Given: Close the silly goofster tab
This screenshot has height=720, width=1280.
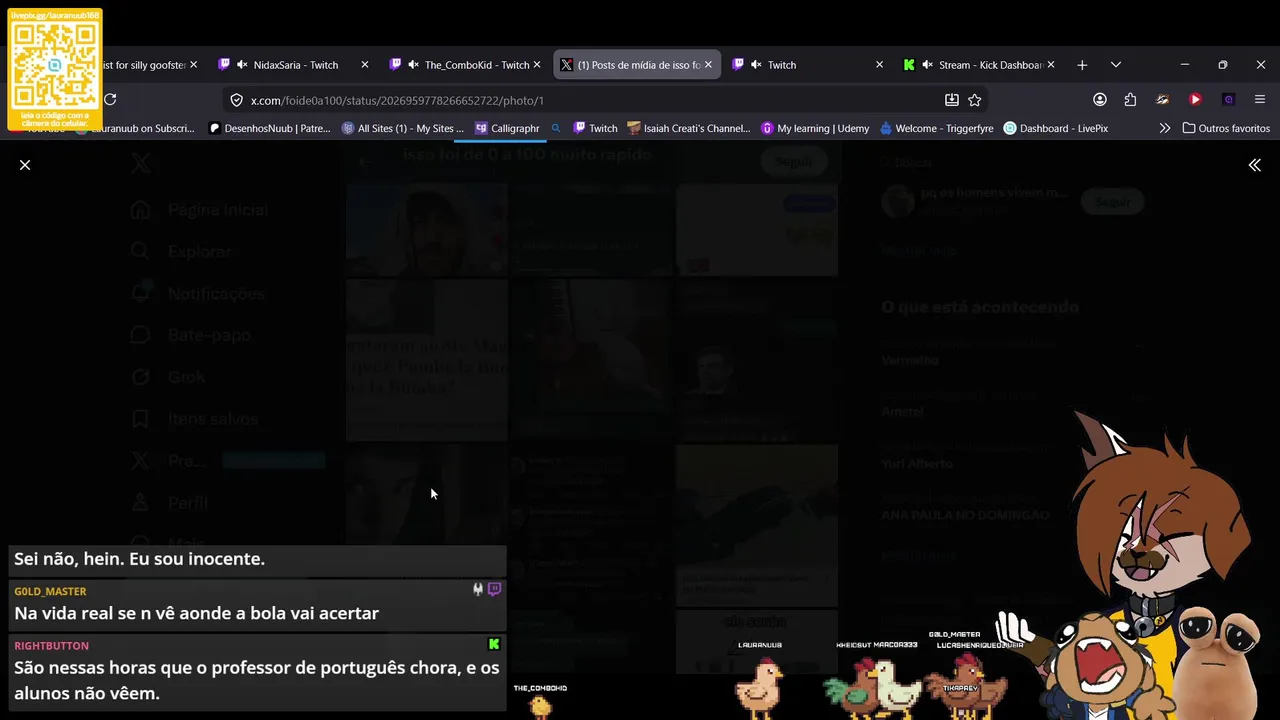Looking at the screenshot, I should click(194, 65).
